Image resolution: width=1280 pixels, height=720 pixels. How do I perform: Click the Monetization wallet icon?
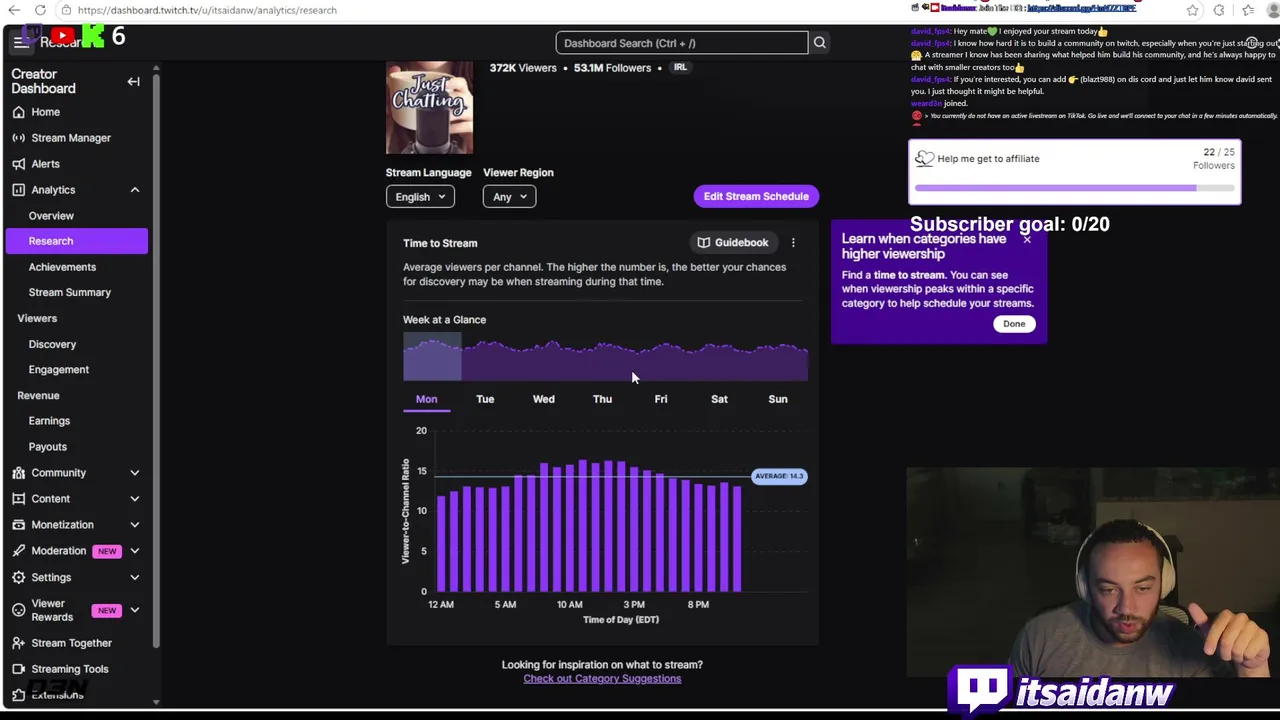[x=19, y=525]
